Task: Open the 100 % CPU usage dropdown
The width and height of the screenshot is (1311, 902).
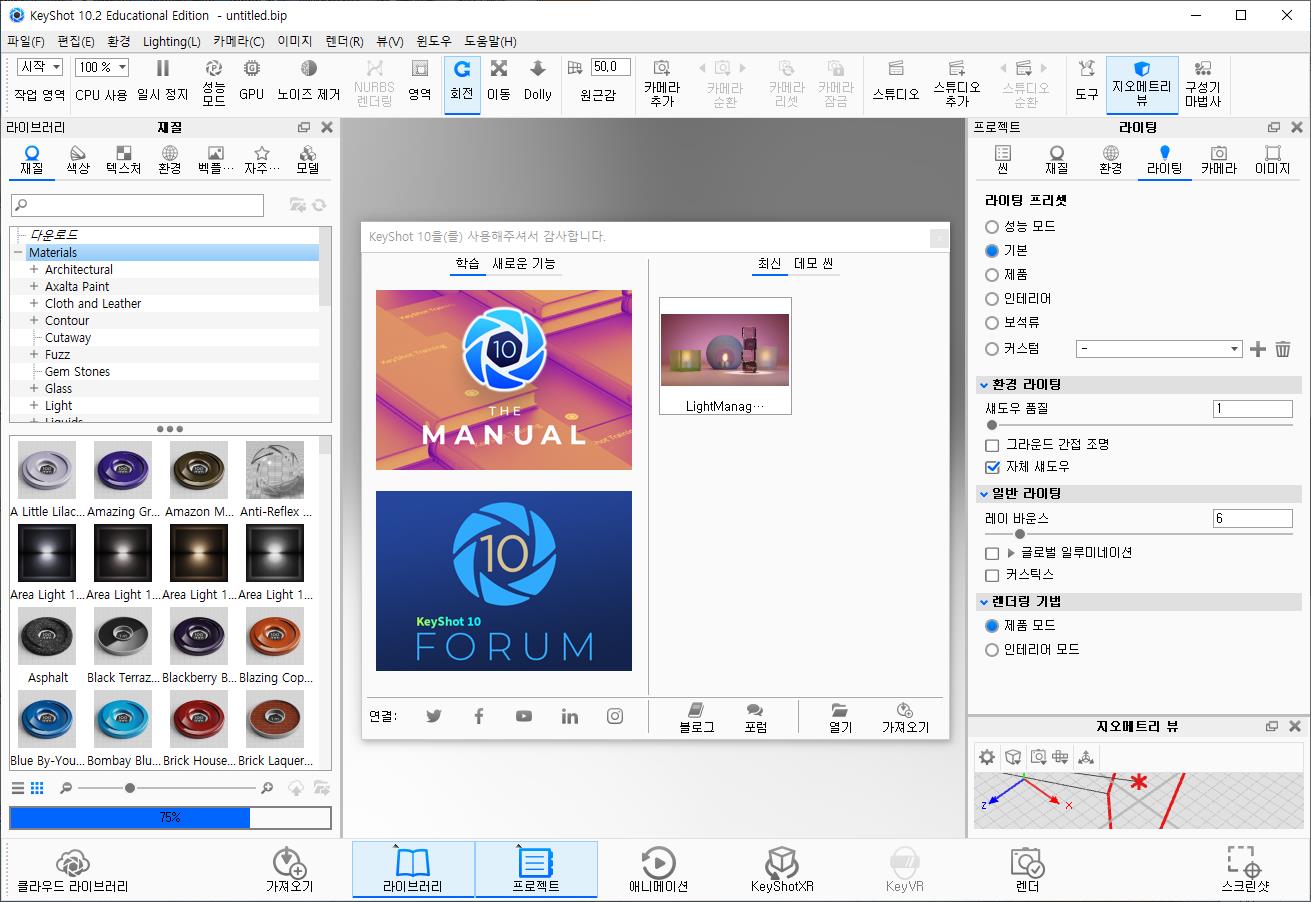Action: pos(102,67)
